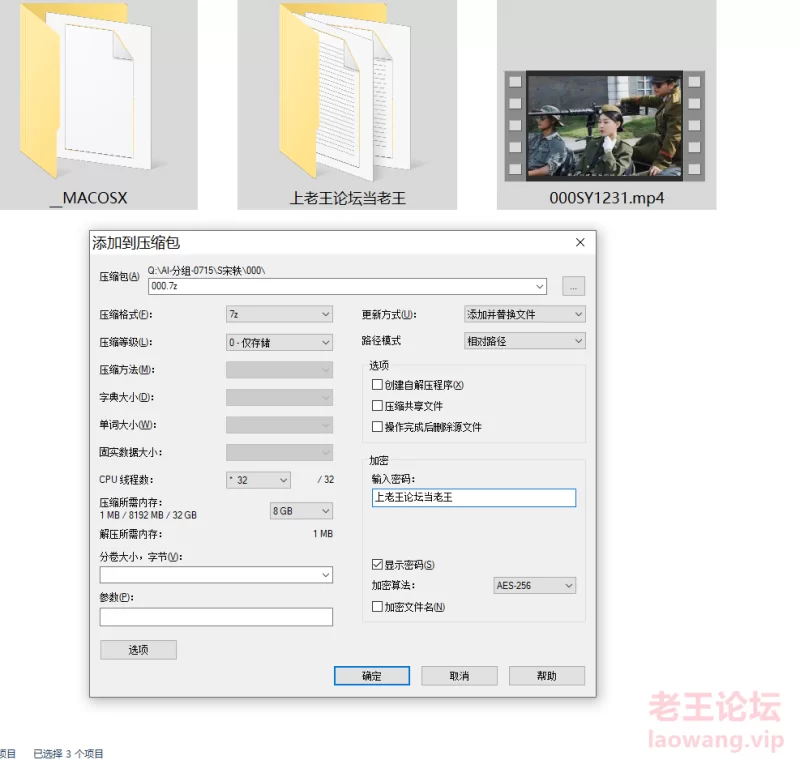Click the 选项 button
Image resolution: width=800 pixels, height=760 pixels.
coord(138,649)
